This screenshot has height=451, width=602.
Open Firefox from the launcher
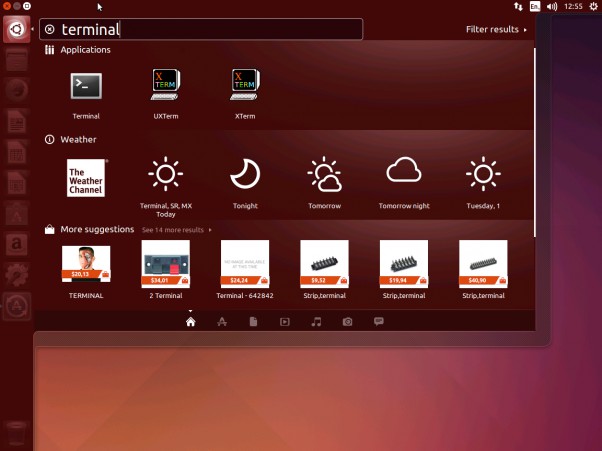tap(17, 90)
